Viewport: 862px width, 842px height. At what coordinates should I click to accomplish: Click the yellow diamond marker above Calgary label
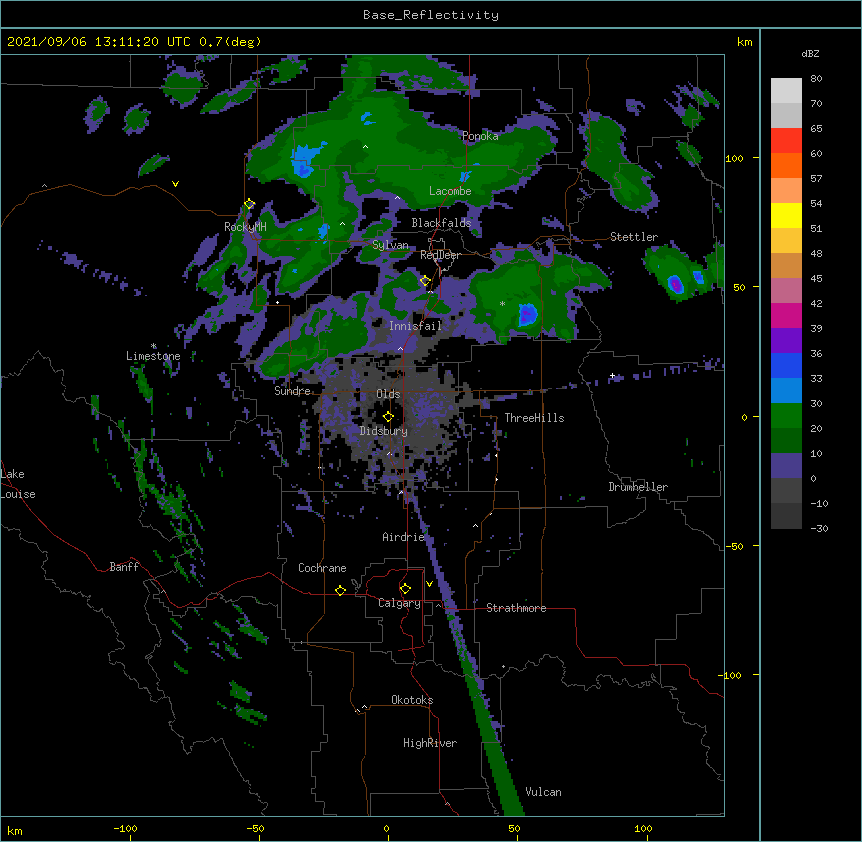coord(405,589)
